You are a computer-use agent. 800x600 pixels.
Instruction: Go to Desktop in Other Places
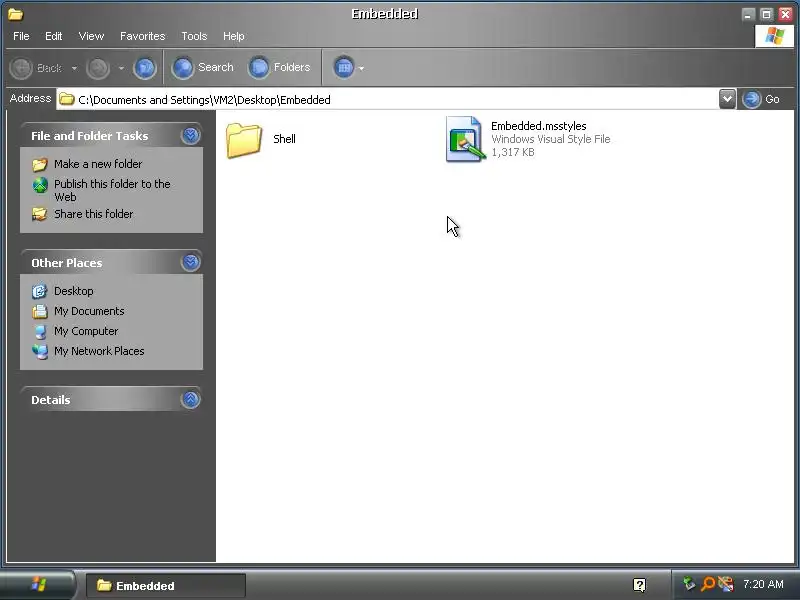(x=73, y=291)
